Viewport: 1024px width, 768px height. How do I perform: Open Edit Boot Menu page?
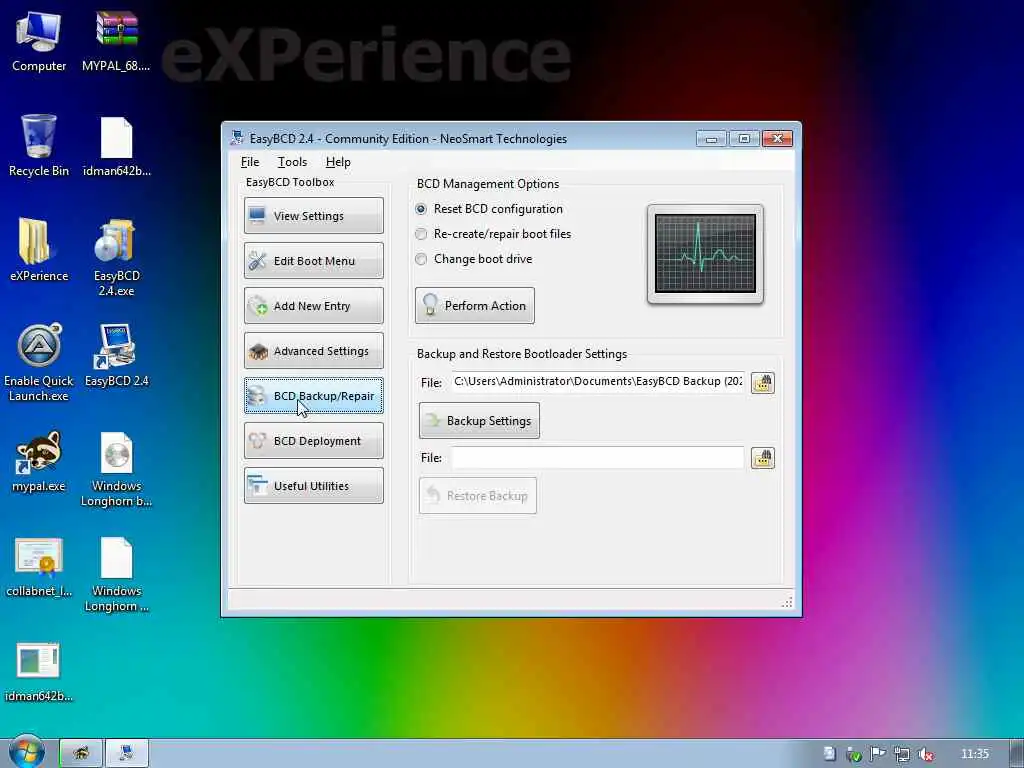pos(313,261)
